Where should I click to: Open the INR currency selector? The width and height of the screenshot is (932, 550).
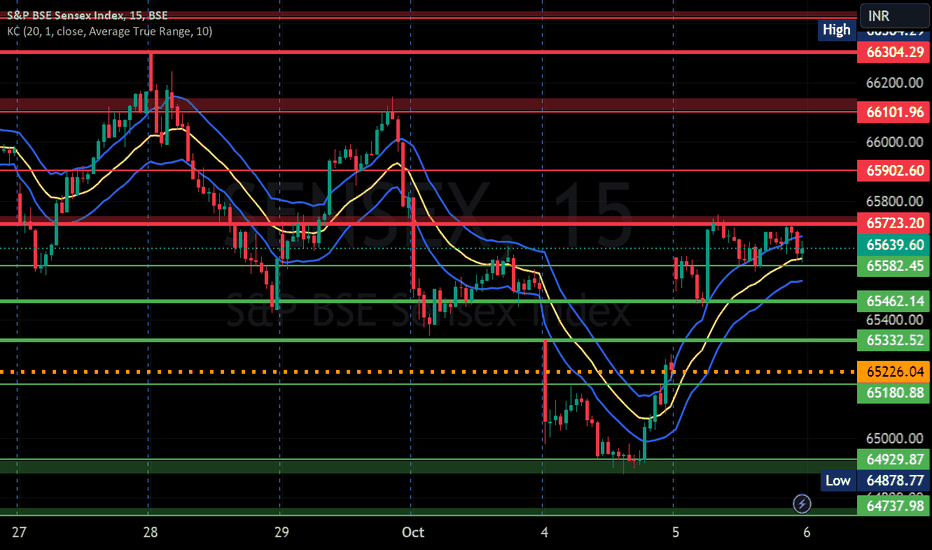coord(895,16)
